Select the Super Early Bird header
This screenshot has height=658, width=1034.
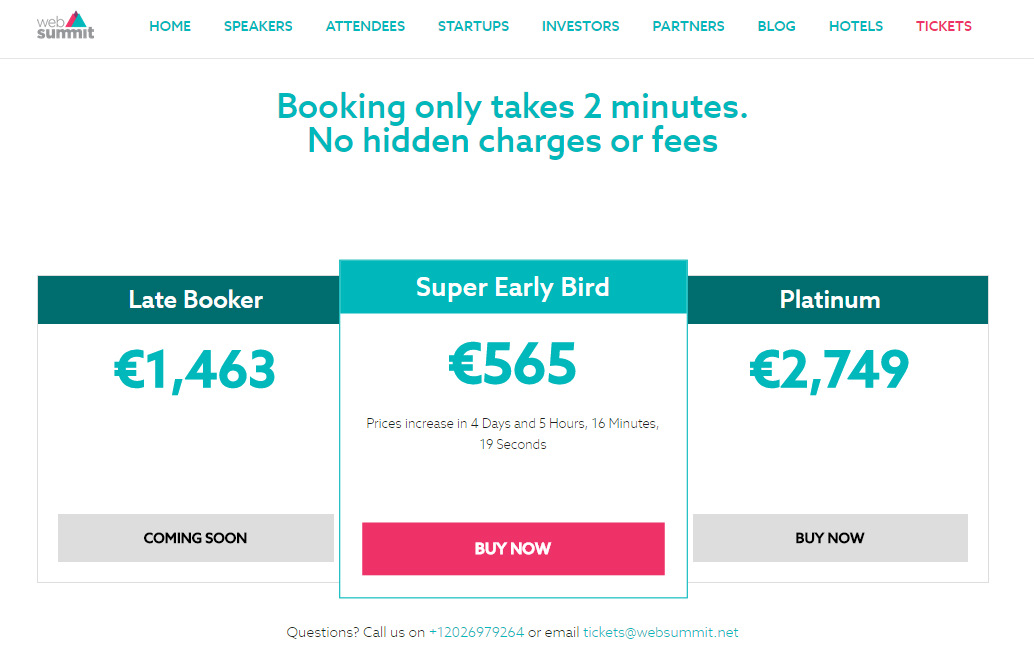pos(513,288)
